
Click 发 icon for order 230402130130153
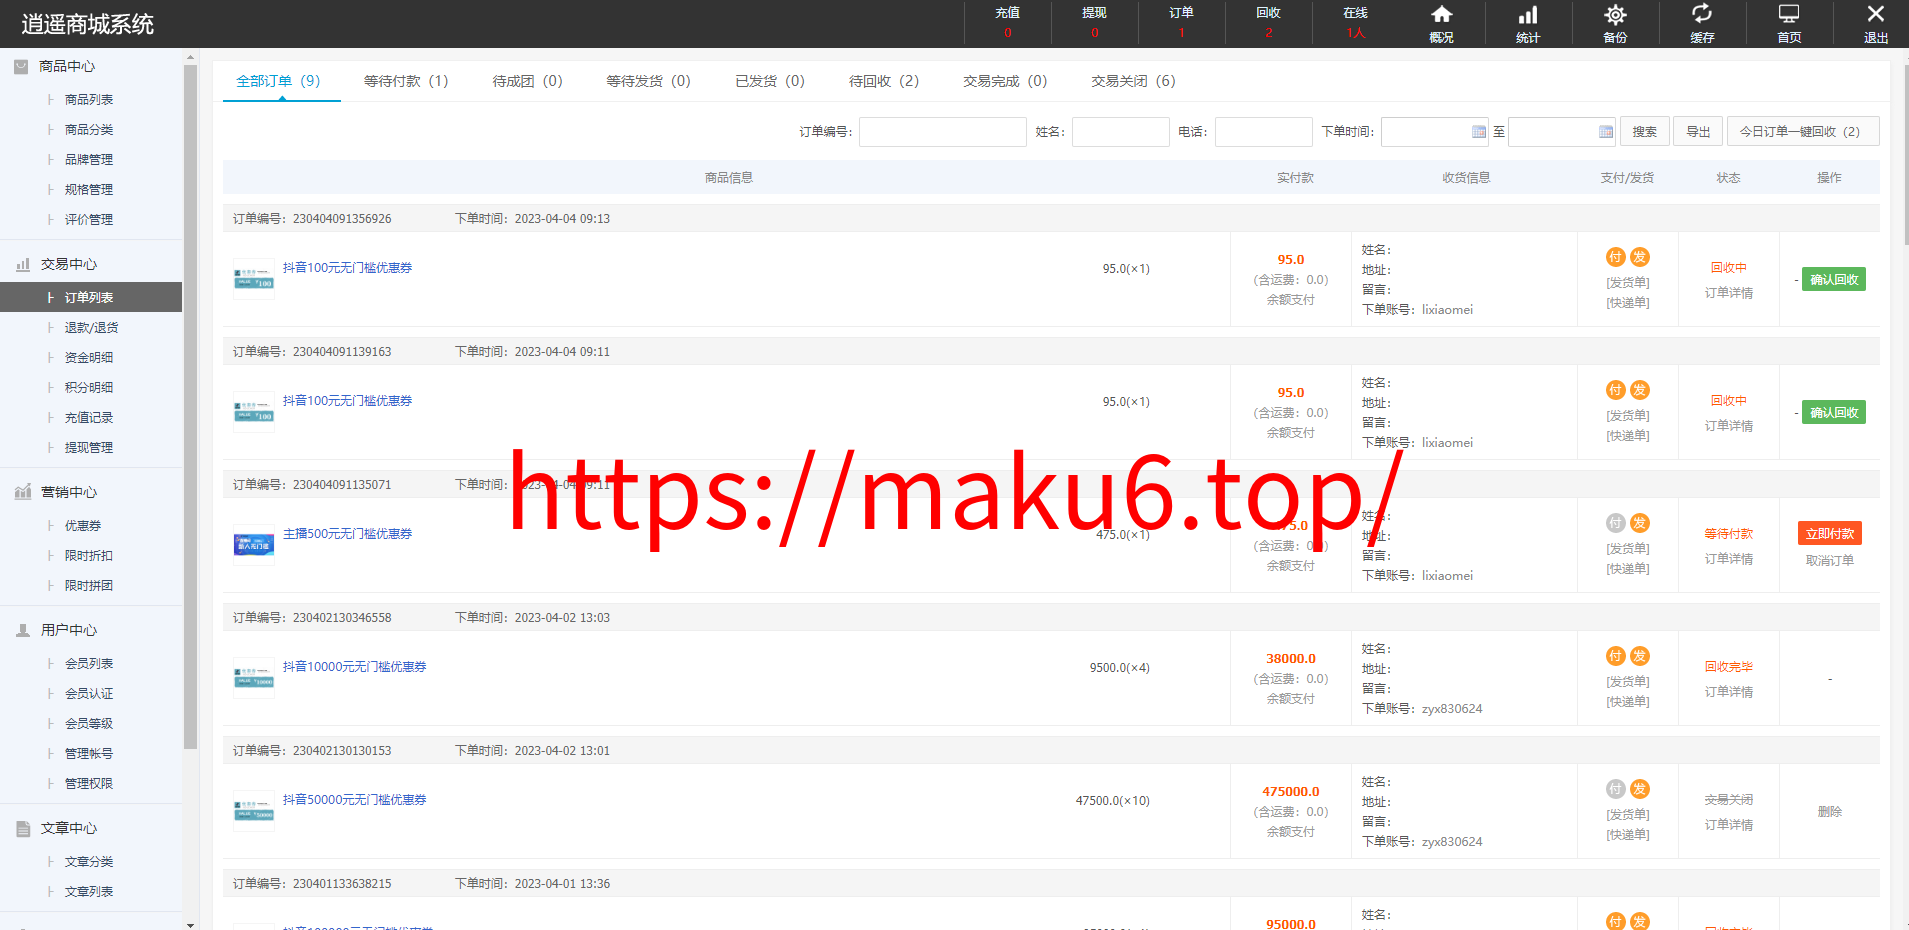tap(1640, 789)
